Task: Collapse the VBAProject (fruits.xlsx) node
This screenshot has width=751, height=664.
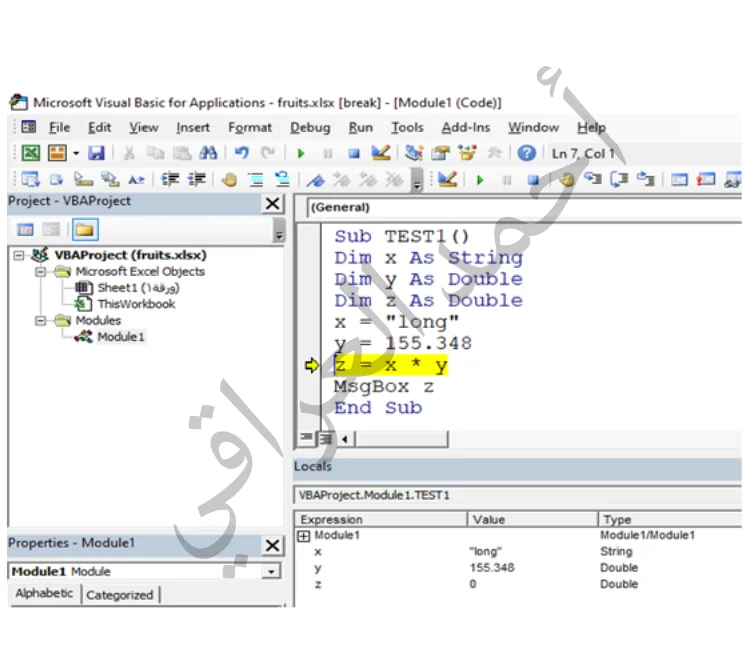Action: click(19, 255)
